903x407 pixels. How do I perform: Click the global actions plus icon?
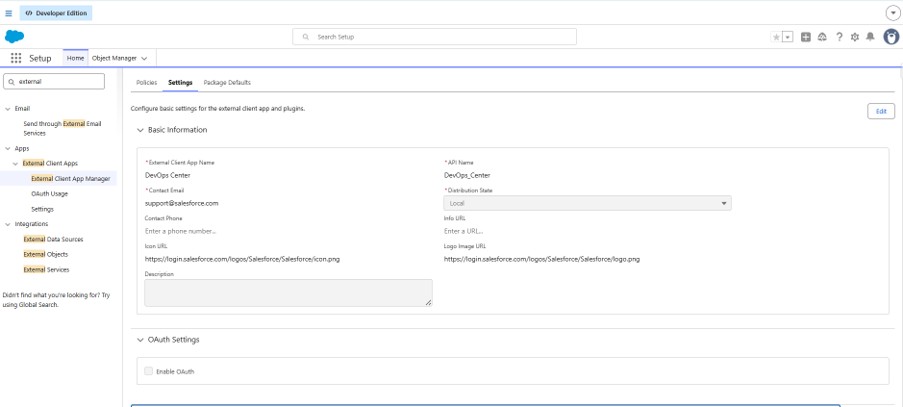tap(806, 37)
